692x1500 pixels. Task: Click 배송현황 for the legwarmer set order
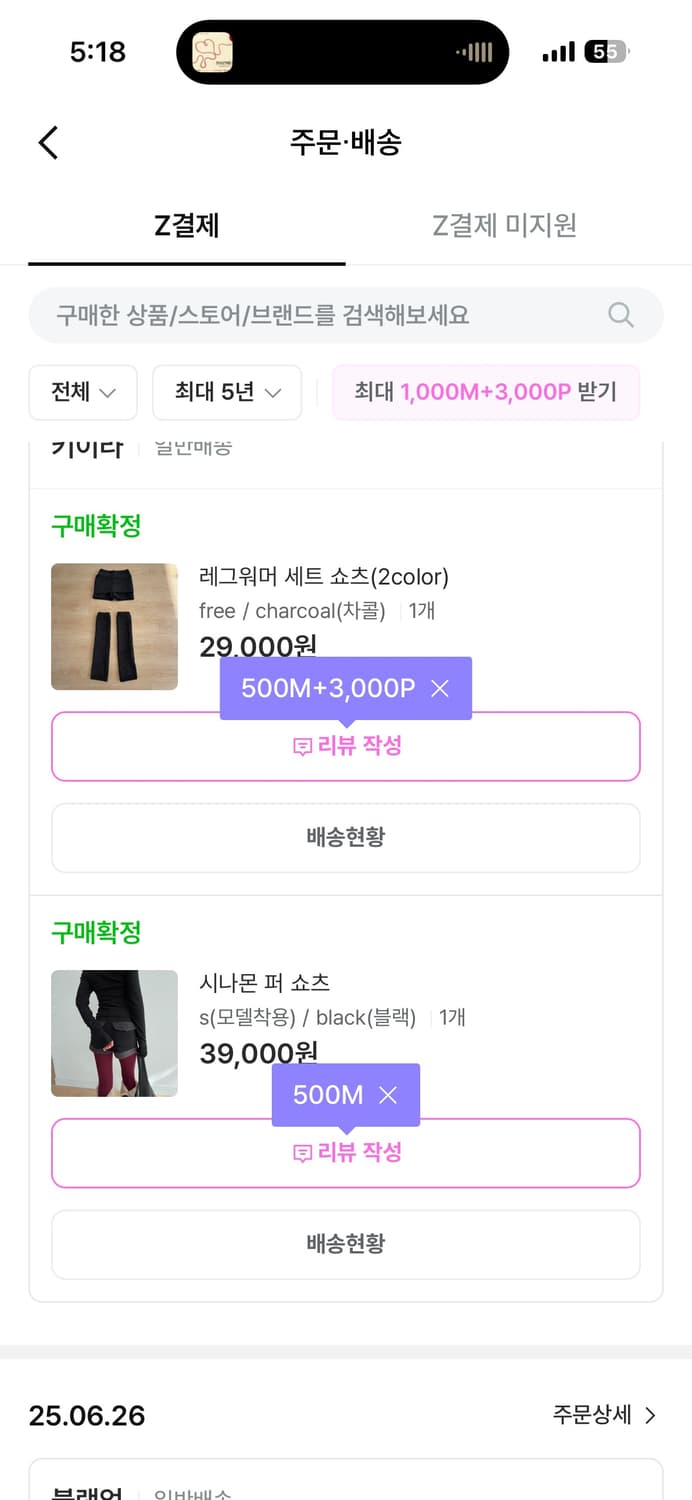click(346, 837)
